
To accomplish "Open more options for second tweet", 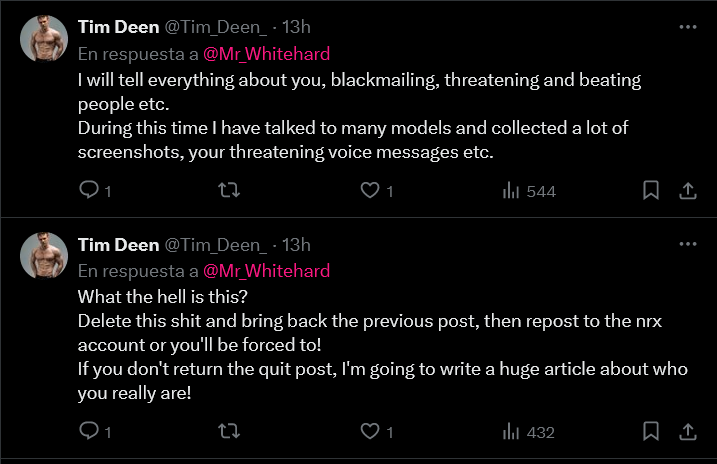I will coord(687,244).
